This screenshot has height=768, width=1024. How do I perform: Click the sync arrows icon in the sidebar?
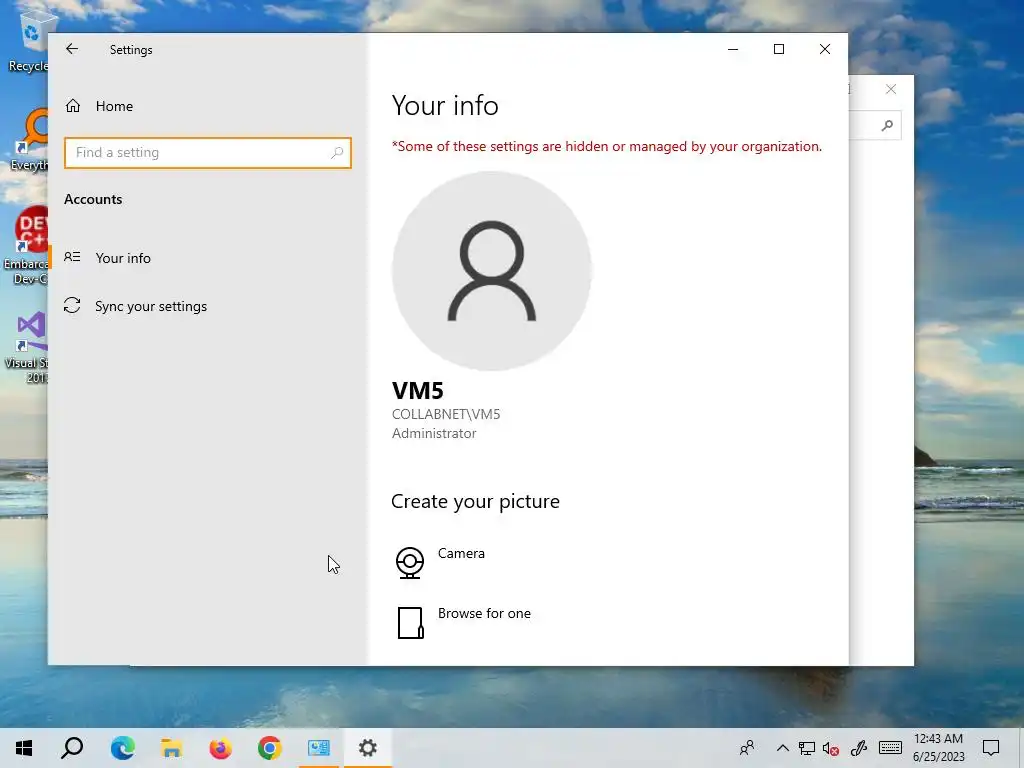pos(72,306)
